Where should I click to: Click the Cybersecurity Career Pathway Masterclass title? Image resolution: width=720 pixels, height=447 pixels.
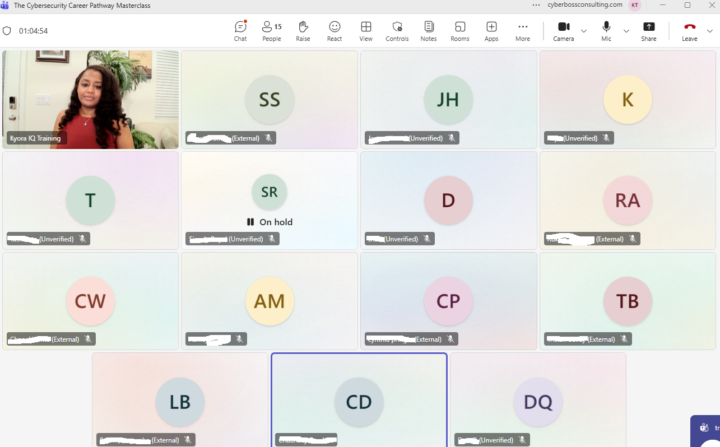coord(82,6)
